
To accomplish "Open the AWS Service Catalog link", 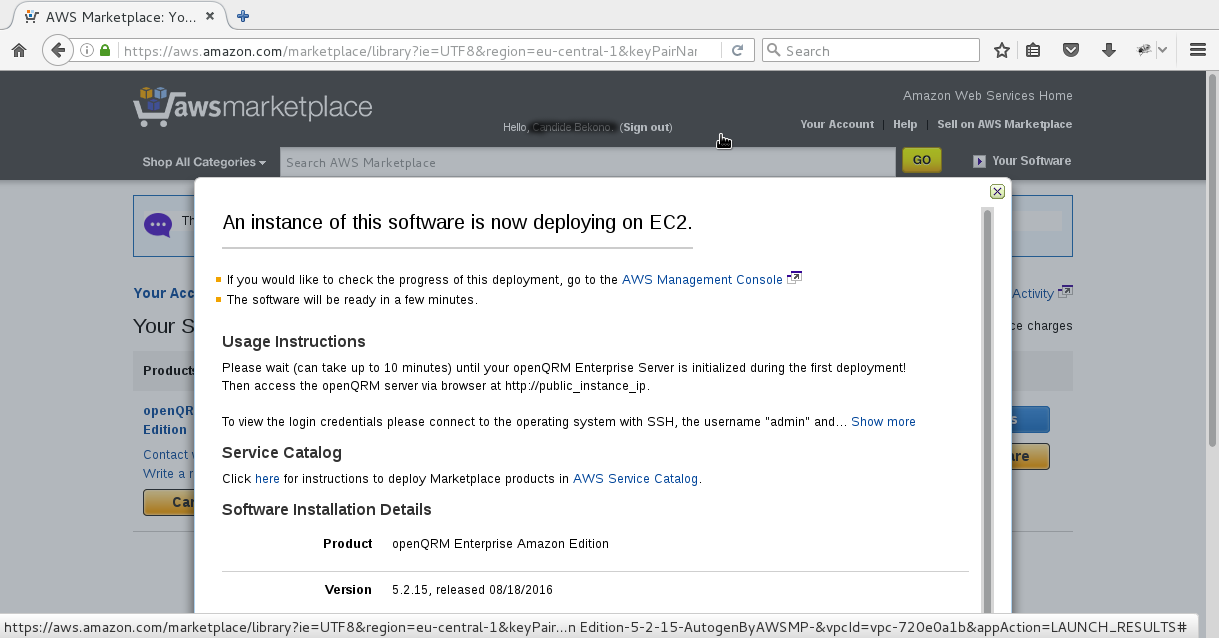I will [x=635, y=479].
